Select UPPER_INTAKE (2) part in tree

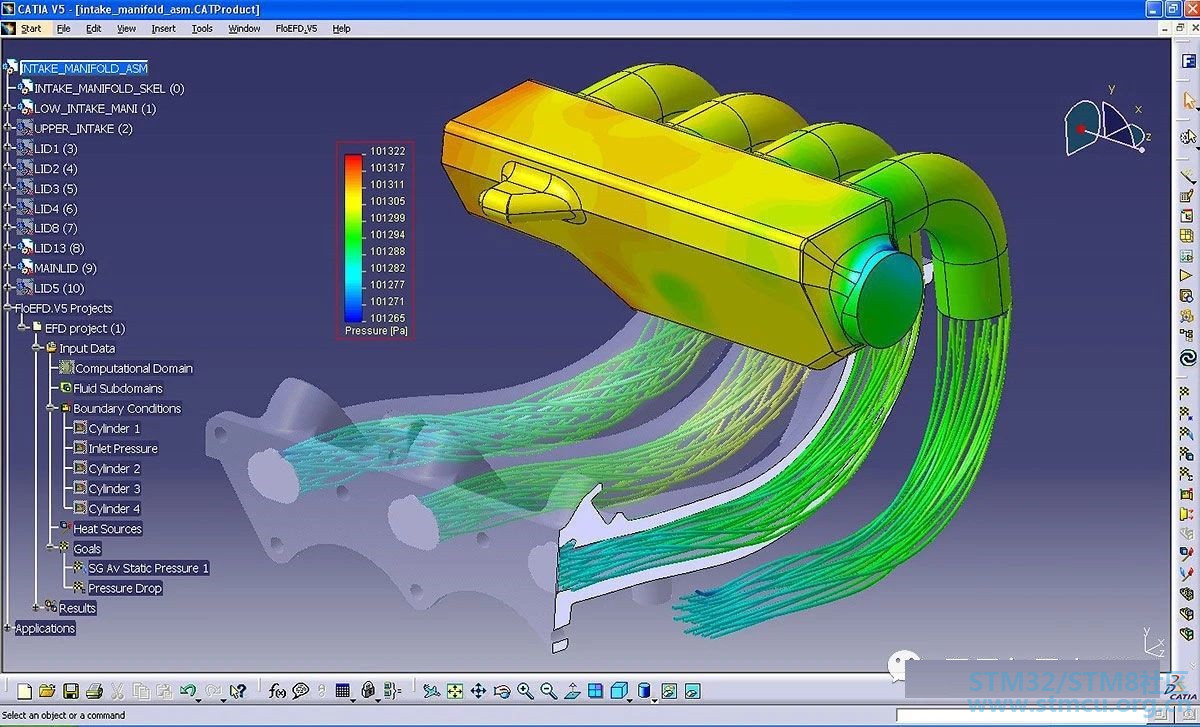tap(83, 128)
